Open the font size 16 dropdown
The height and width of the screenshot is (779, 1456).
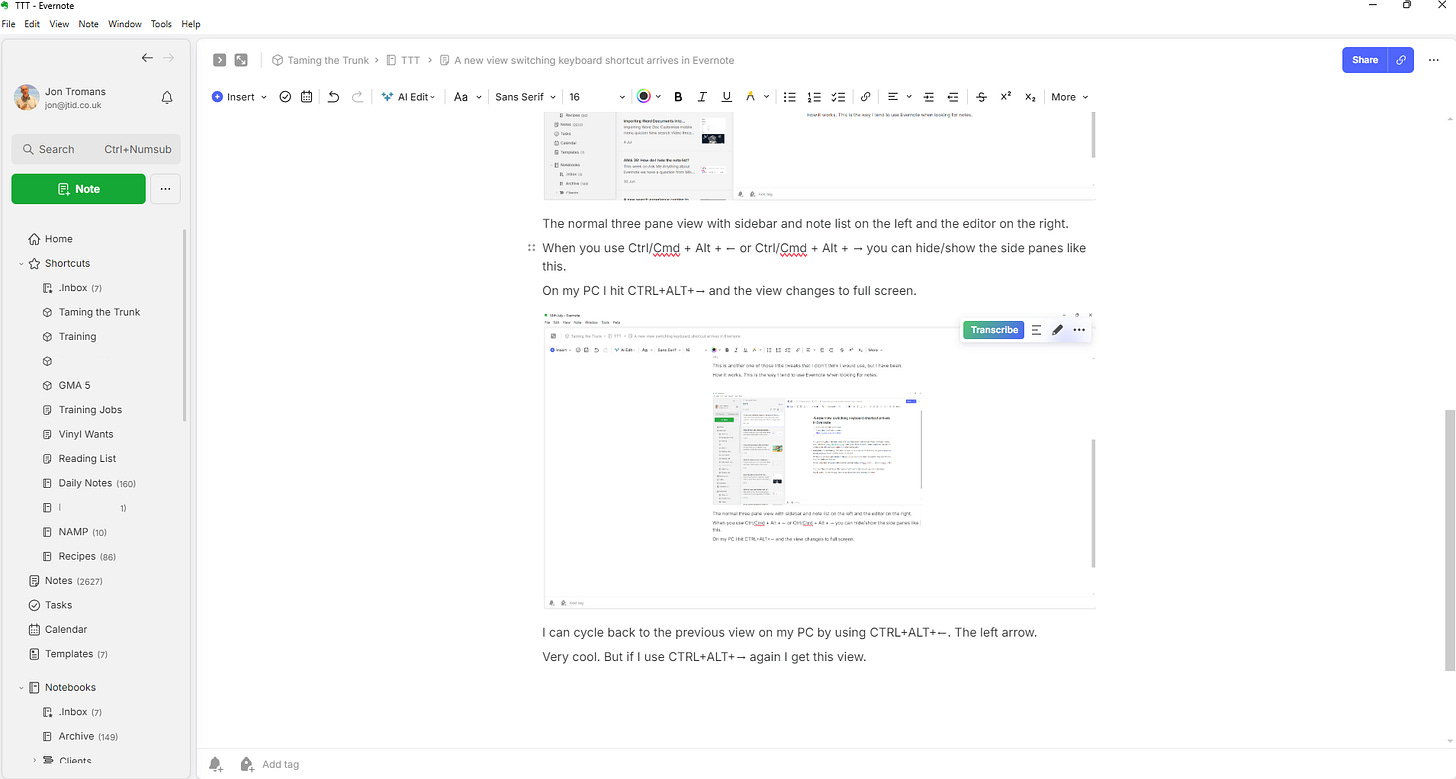click(597, 97)
